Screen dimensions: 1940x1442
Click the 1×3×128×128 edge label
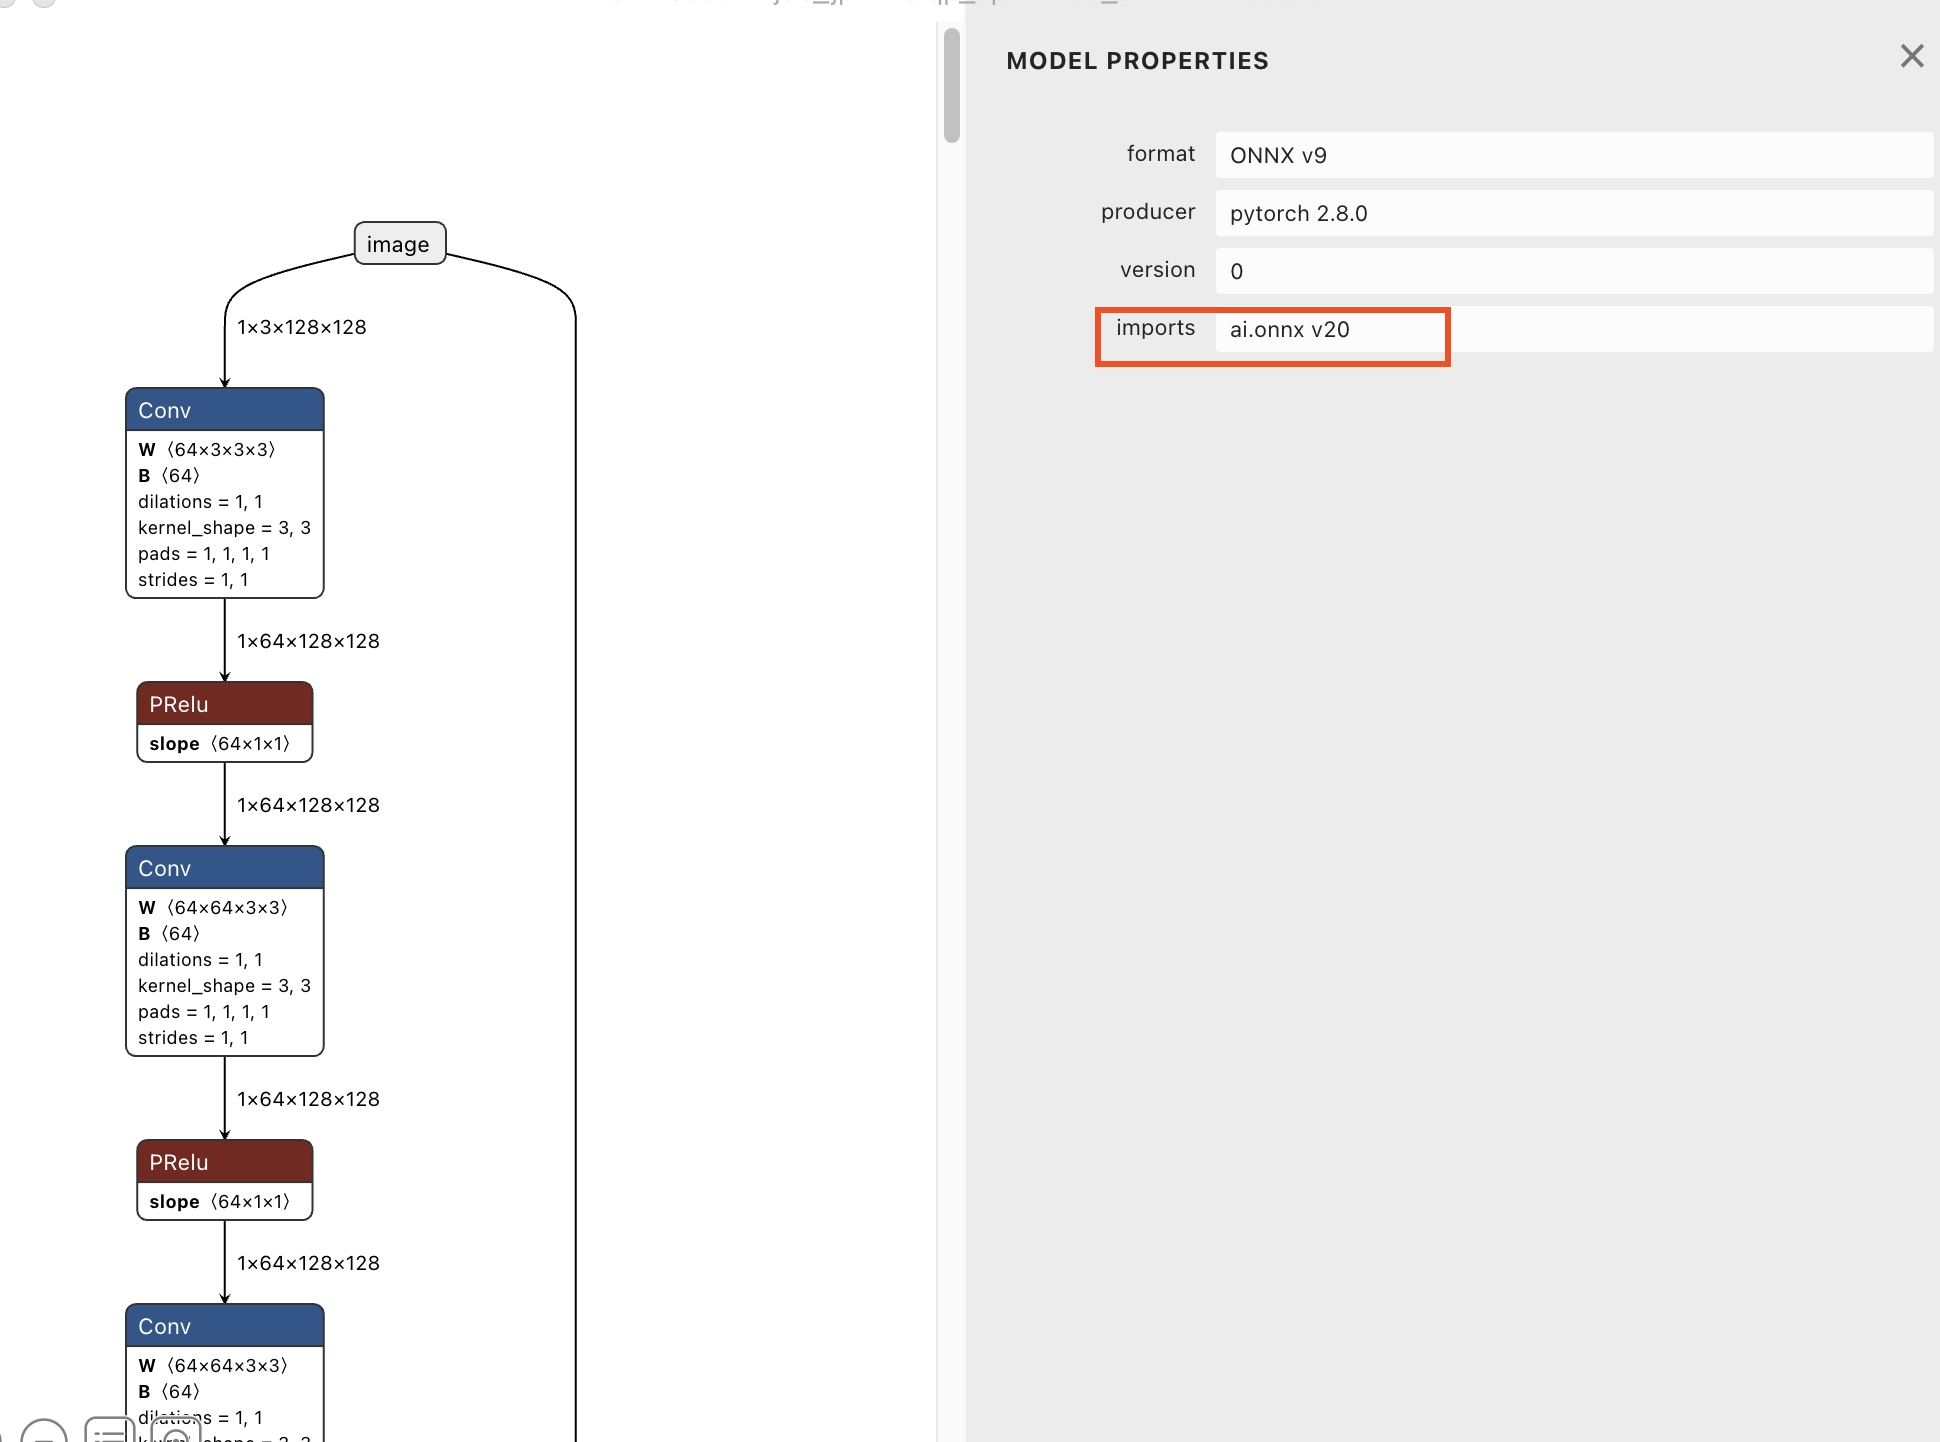click(301, 327)
